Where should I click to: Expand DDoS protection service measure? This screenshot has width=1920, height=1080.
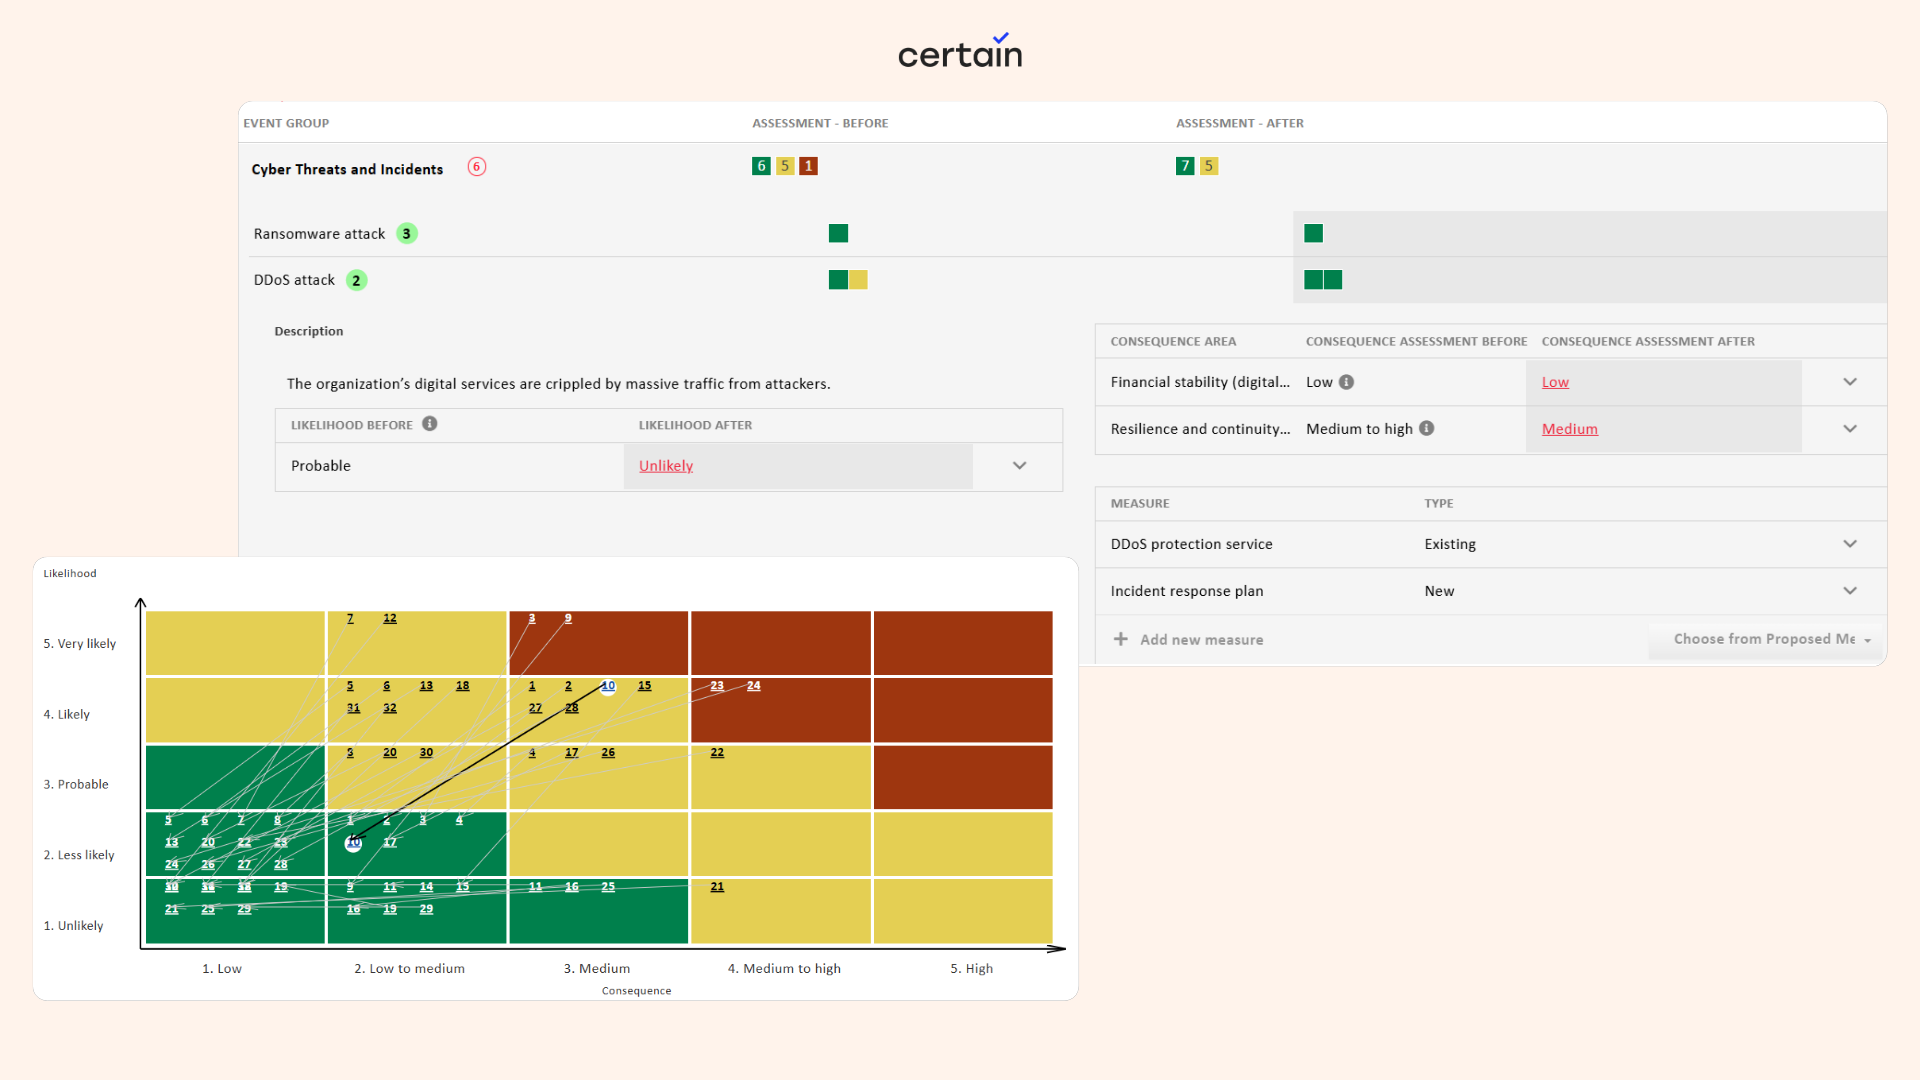(1849, 544)
